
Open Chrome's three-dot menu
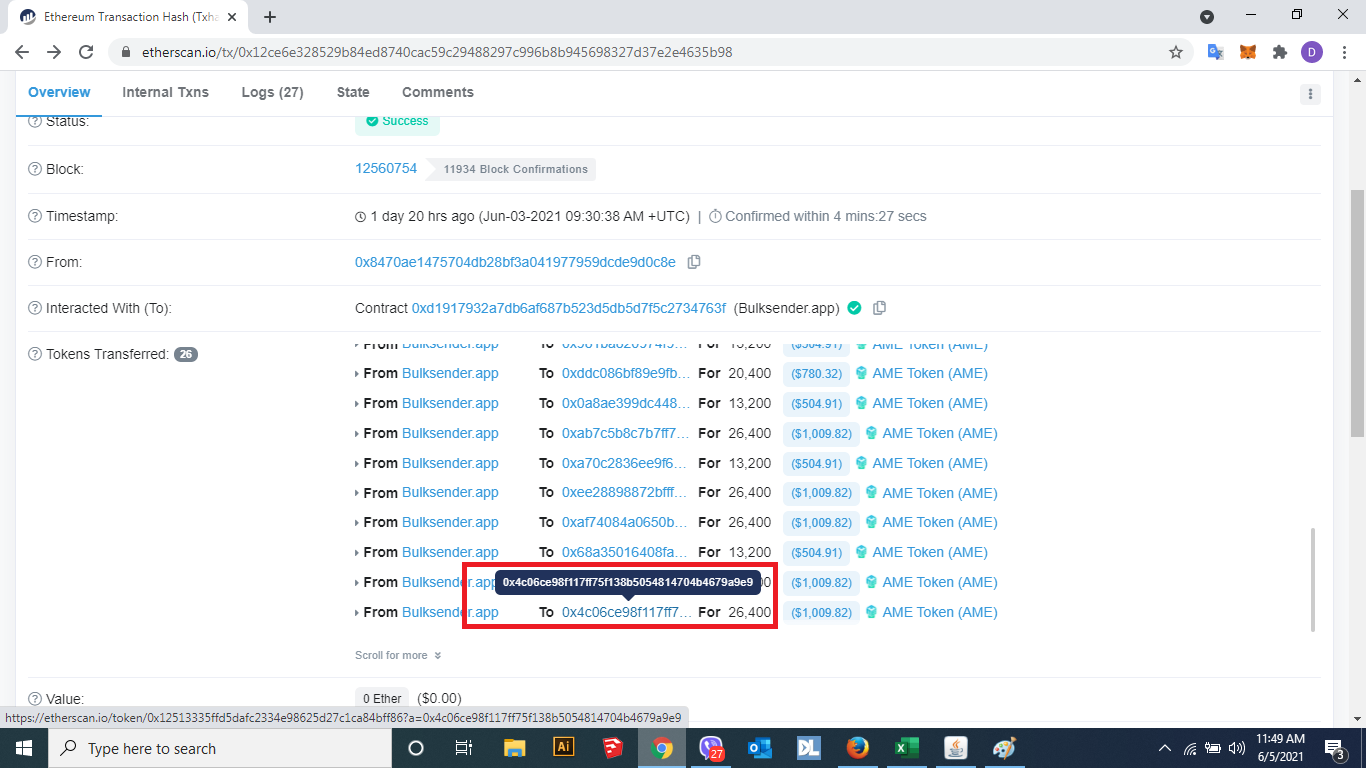click(x=1344, y=52)
